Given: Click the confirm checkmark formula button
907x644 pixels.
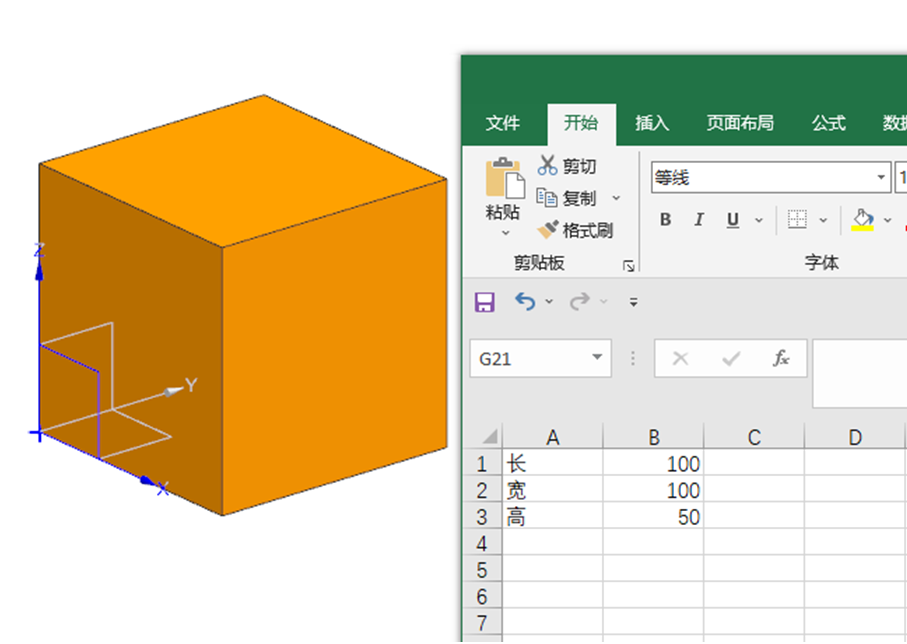Looking at the screenshot, I should pos(731,359).
